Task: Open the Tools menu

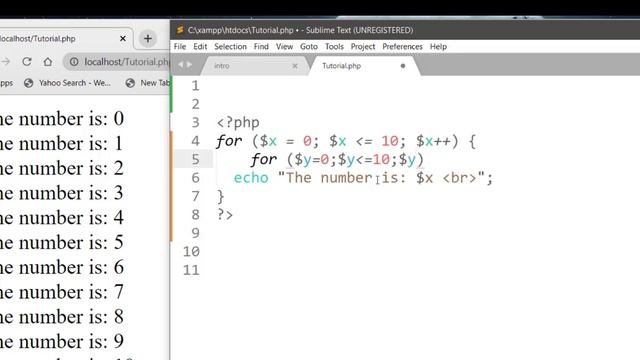Action: (x=334, y=47)
